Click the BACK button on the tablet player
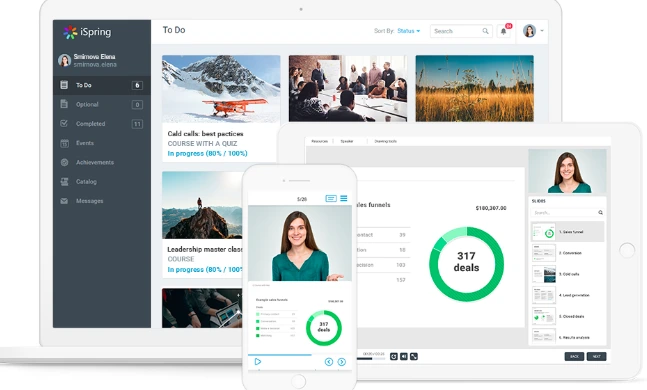 (574, 356)
